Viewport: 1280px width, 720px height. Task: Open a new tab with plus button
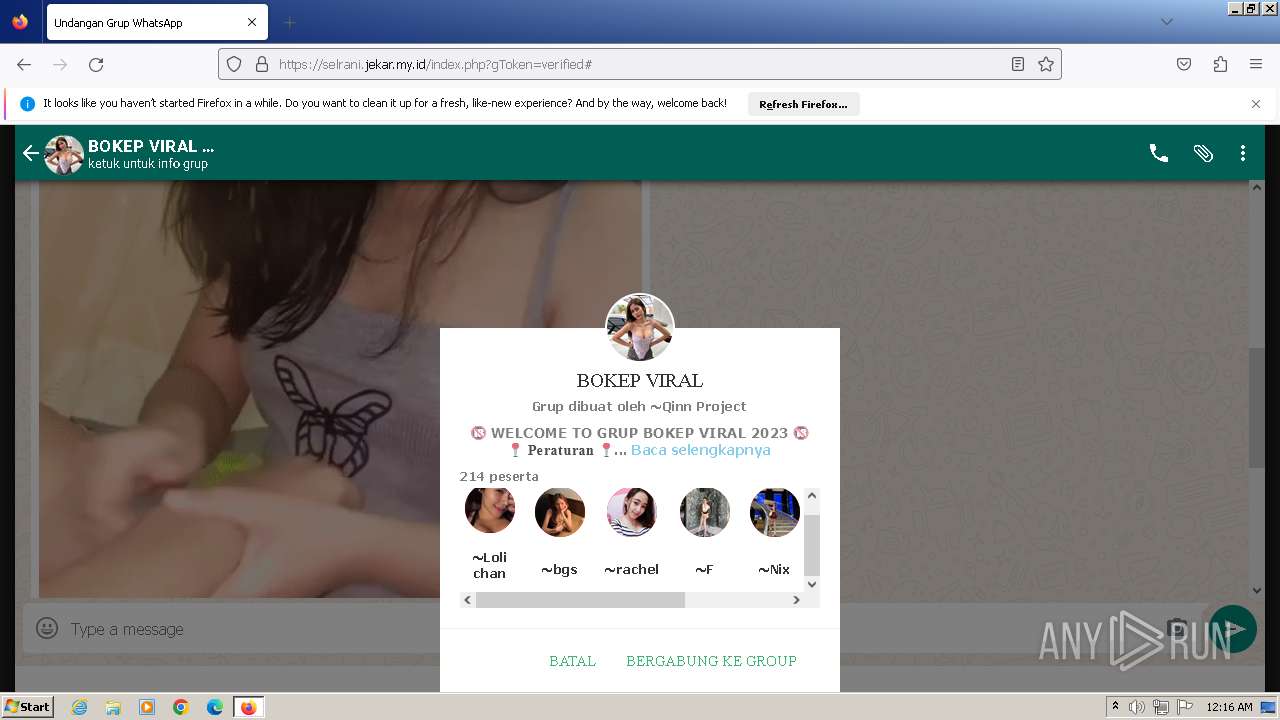coord(290,22)
